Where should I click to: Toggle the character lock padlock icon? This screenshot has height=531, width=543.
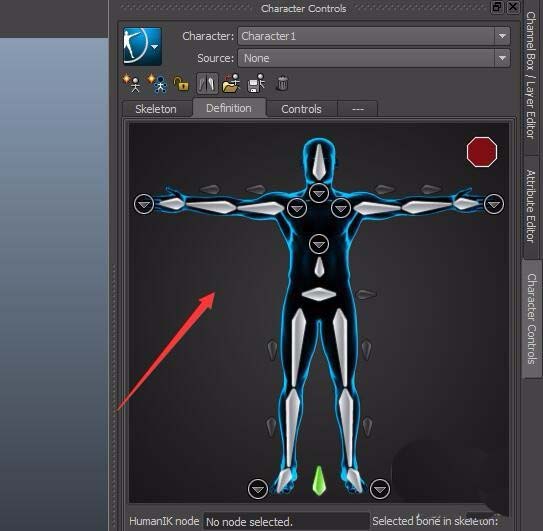(x=181, y=83)
